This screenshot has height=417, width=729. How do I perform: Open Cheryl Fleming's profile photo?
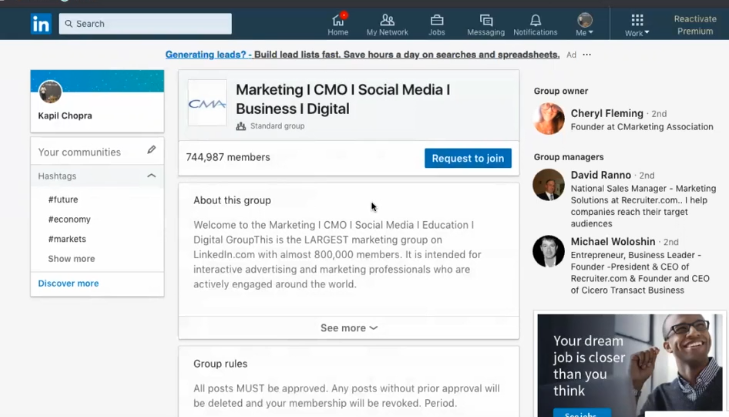pos(549,119)
